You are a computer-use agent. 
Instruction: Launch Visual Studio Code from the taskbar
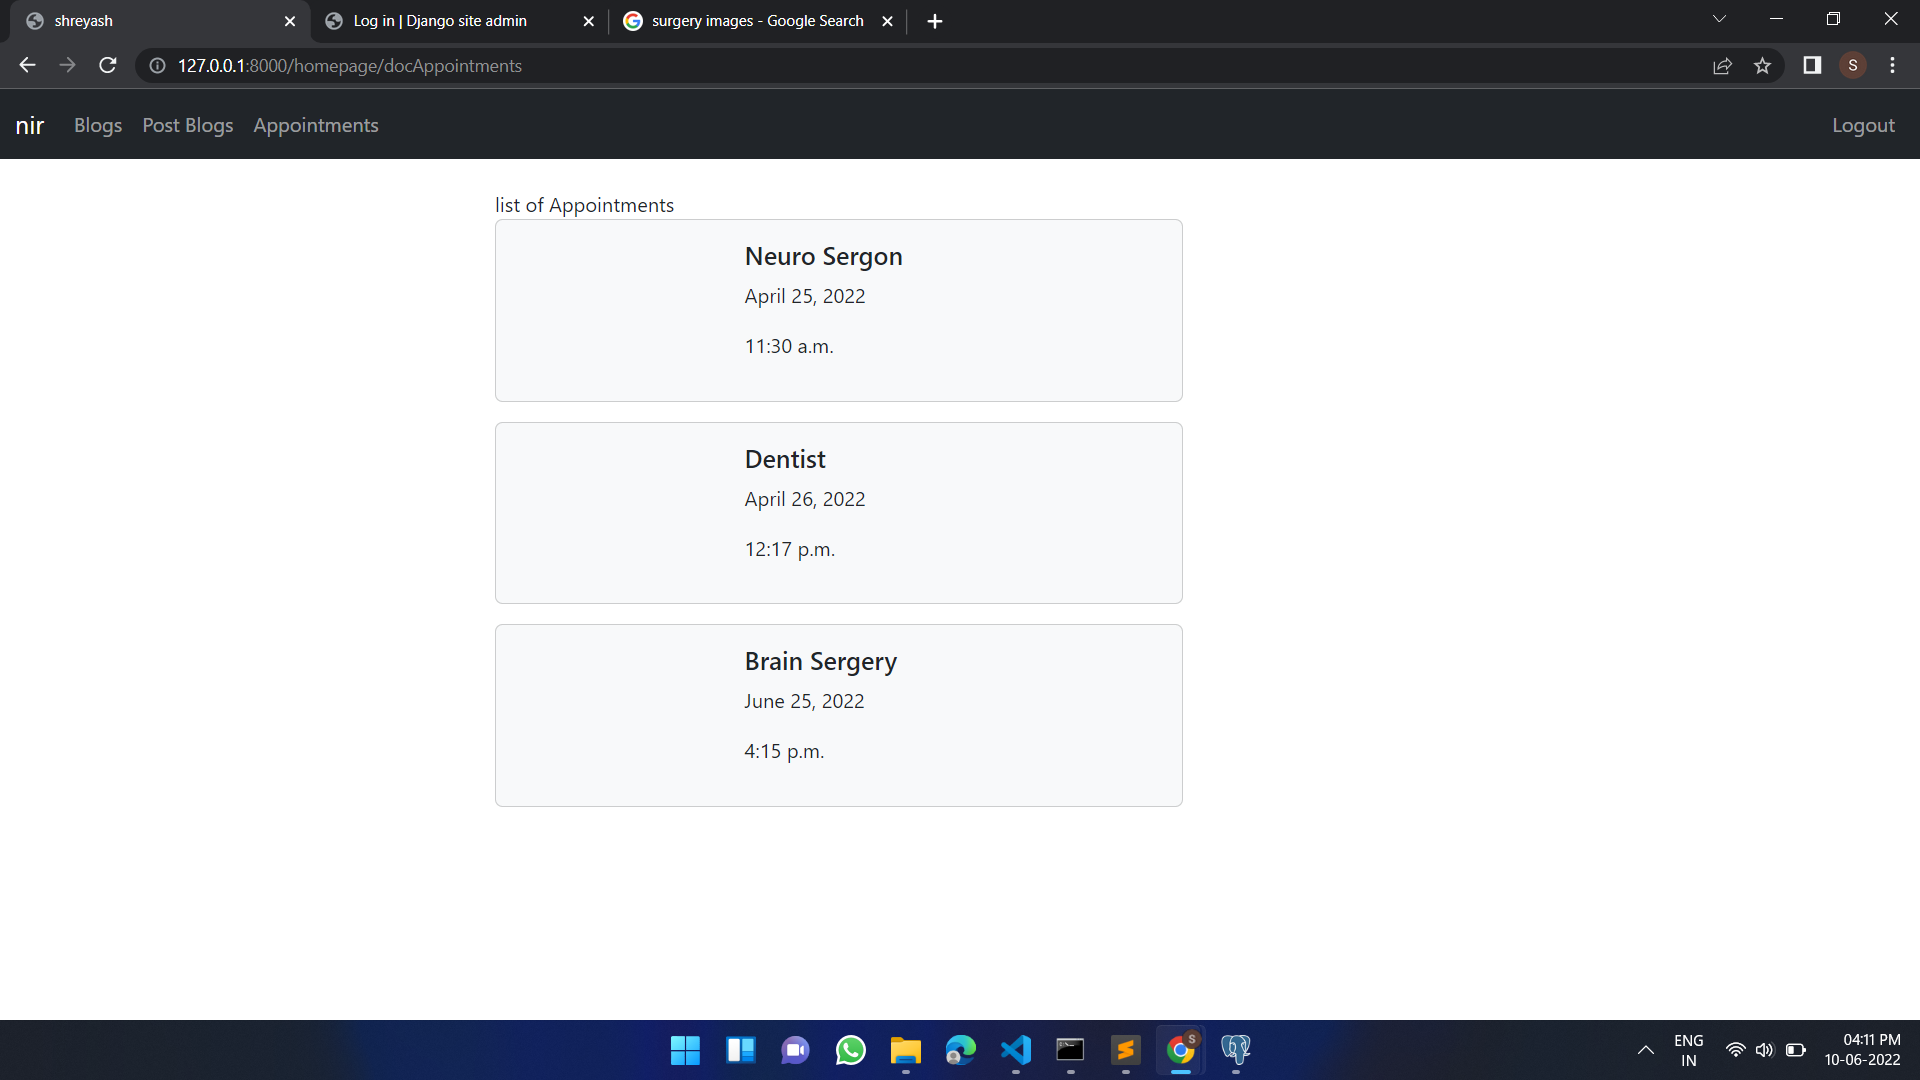pos(1014,1050)
